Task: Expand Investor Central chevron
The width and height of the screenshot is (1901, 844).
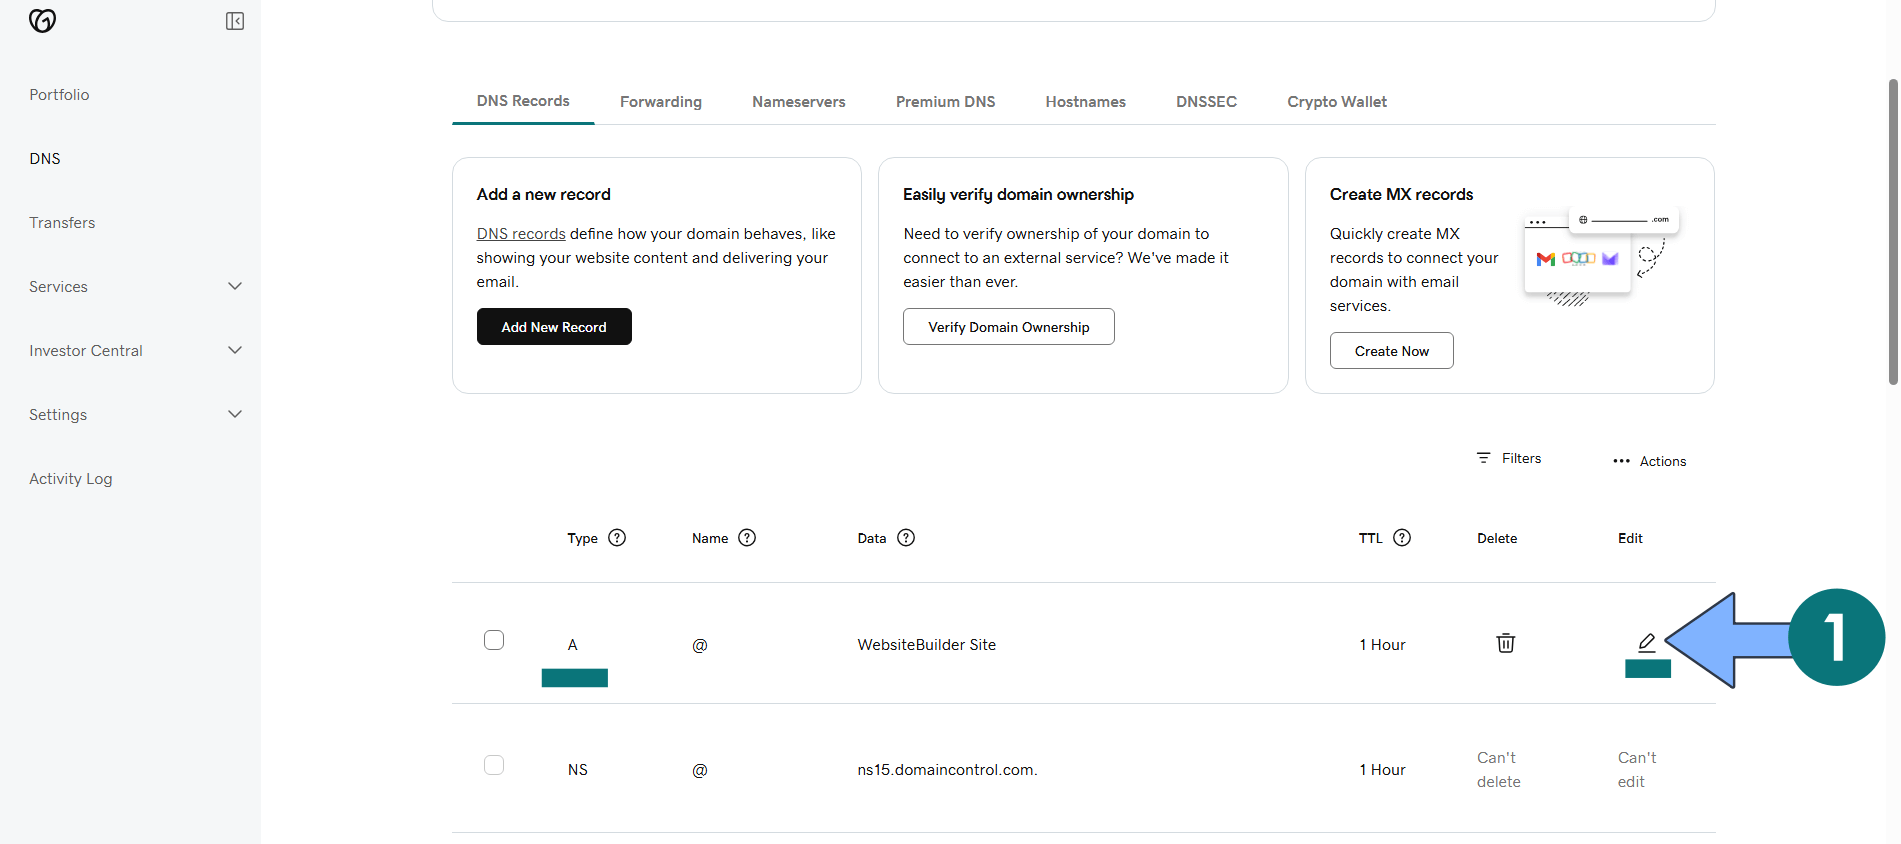Action: pos(235,351)
